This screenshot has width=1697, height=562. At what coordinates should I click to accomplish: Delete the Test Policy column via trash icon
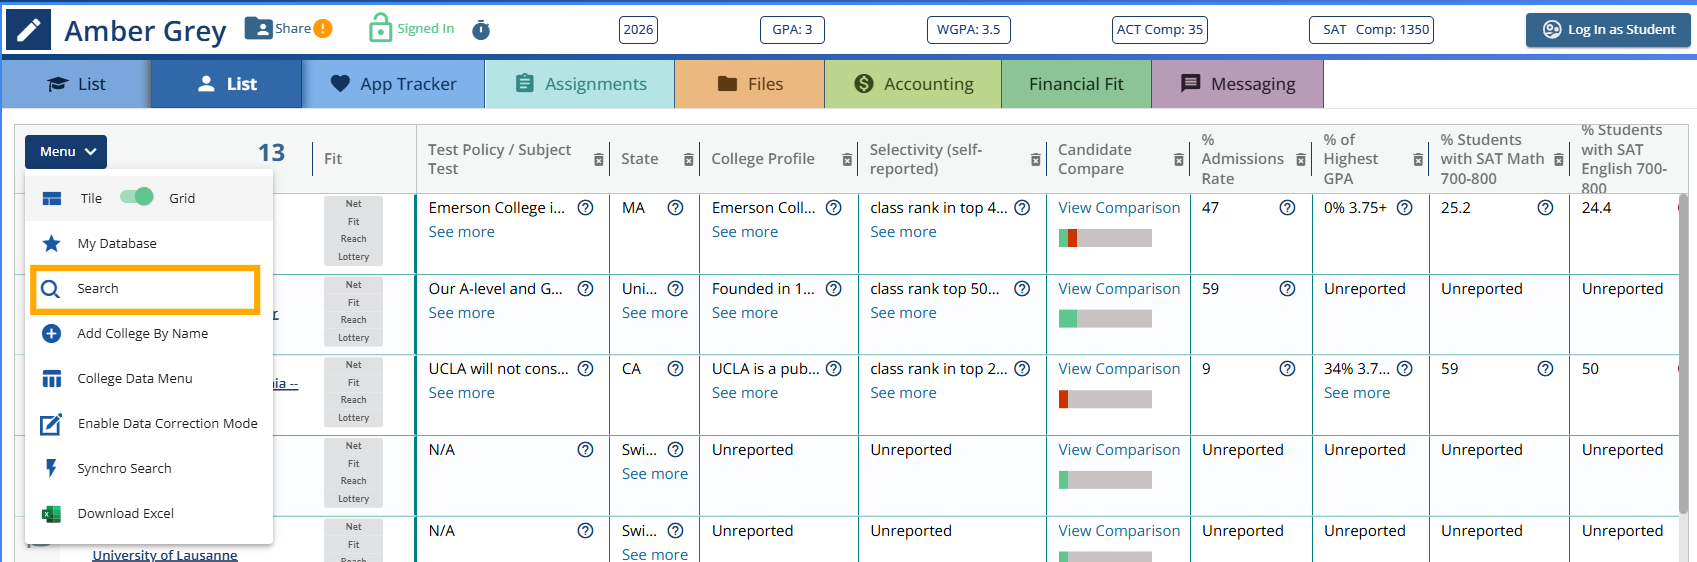598,159
